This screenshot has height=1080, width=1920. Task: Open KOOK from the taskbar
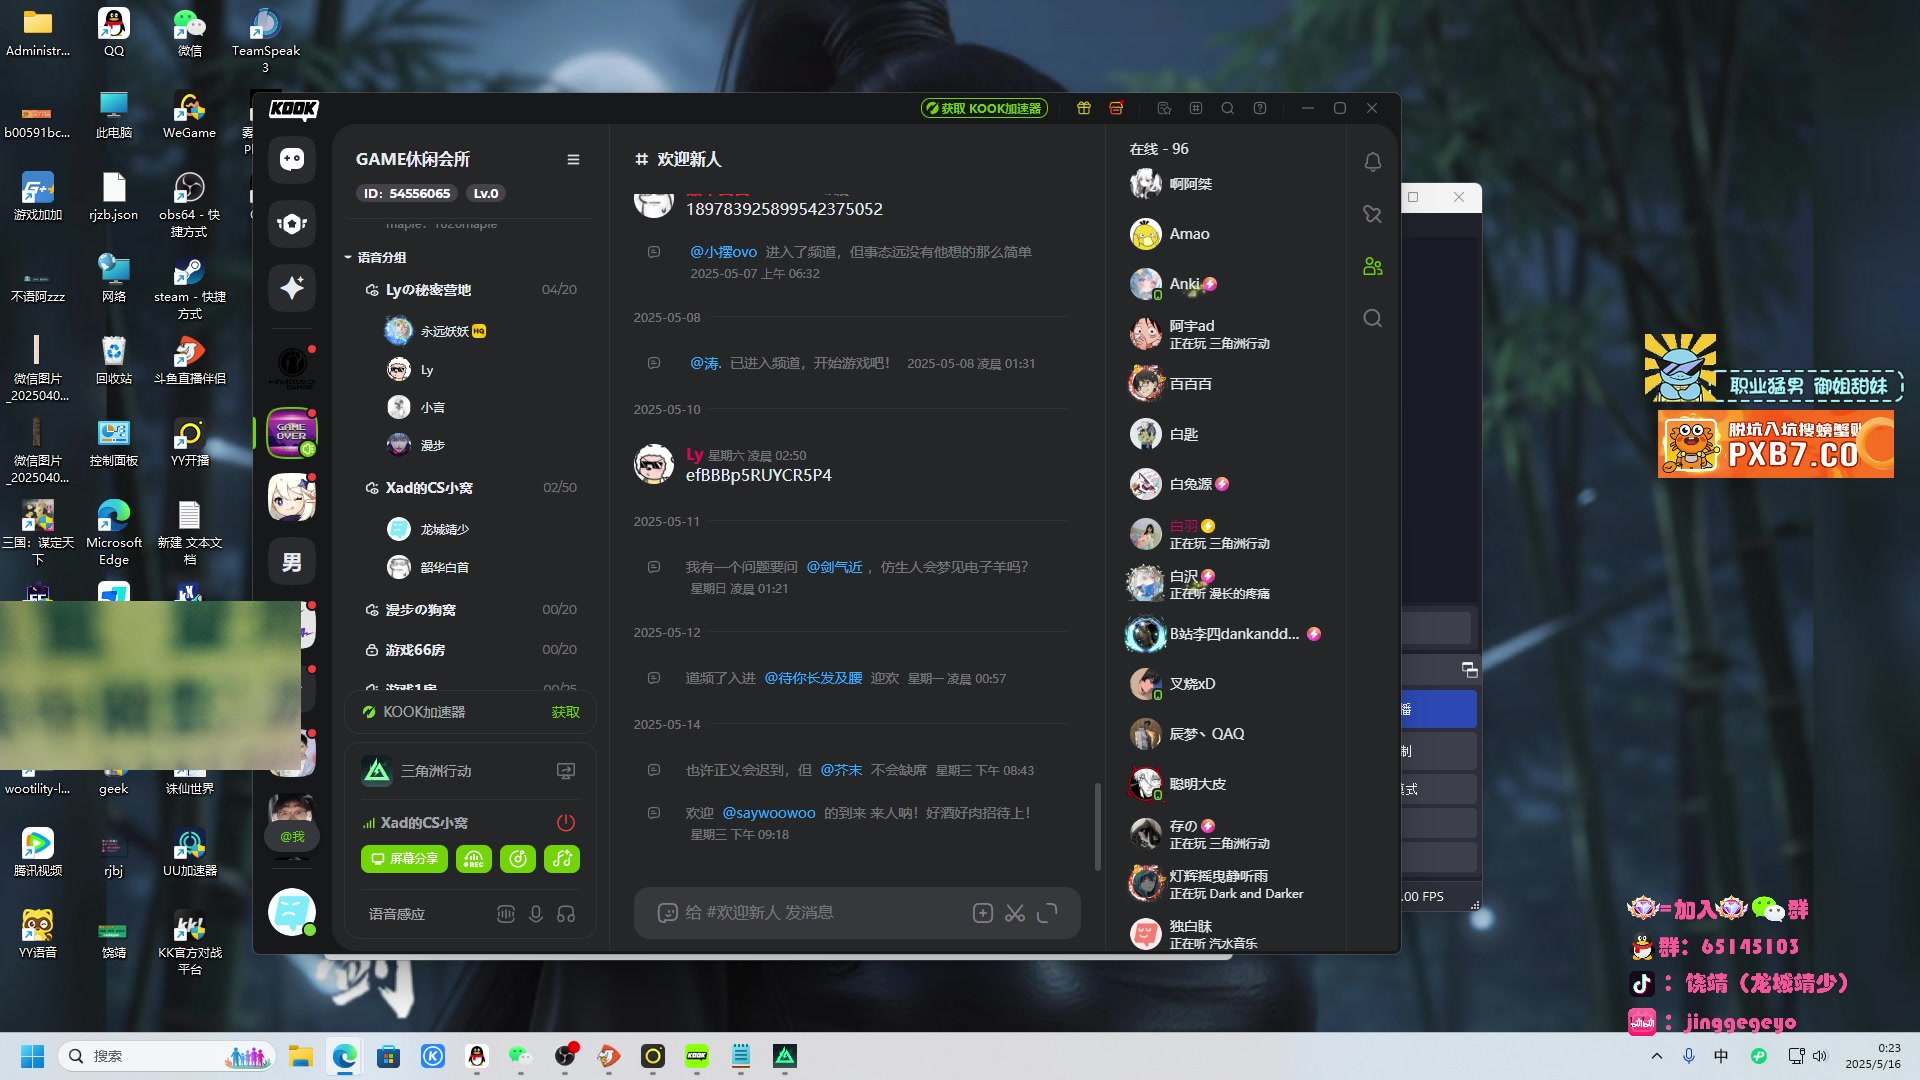pyautogui.click(x=697, y=1056)
